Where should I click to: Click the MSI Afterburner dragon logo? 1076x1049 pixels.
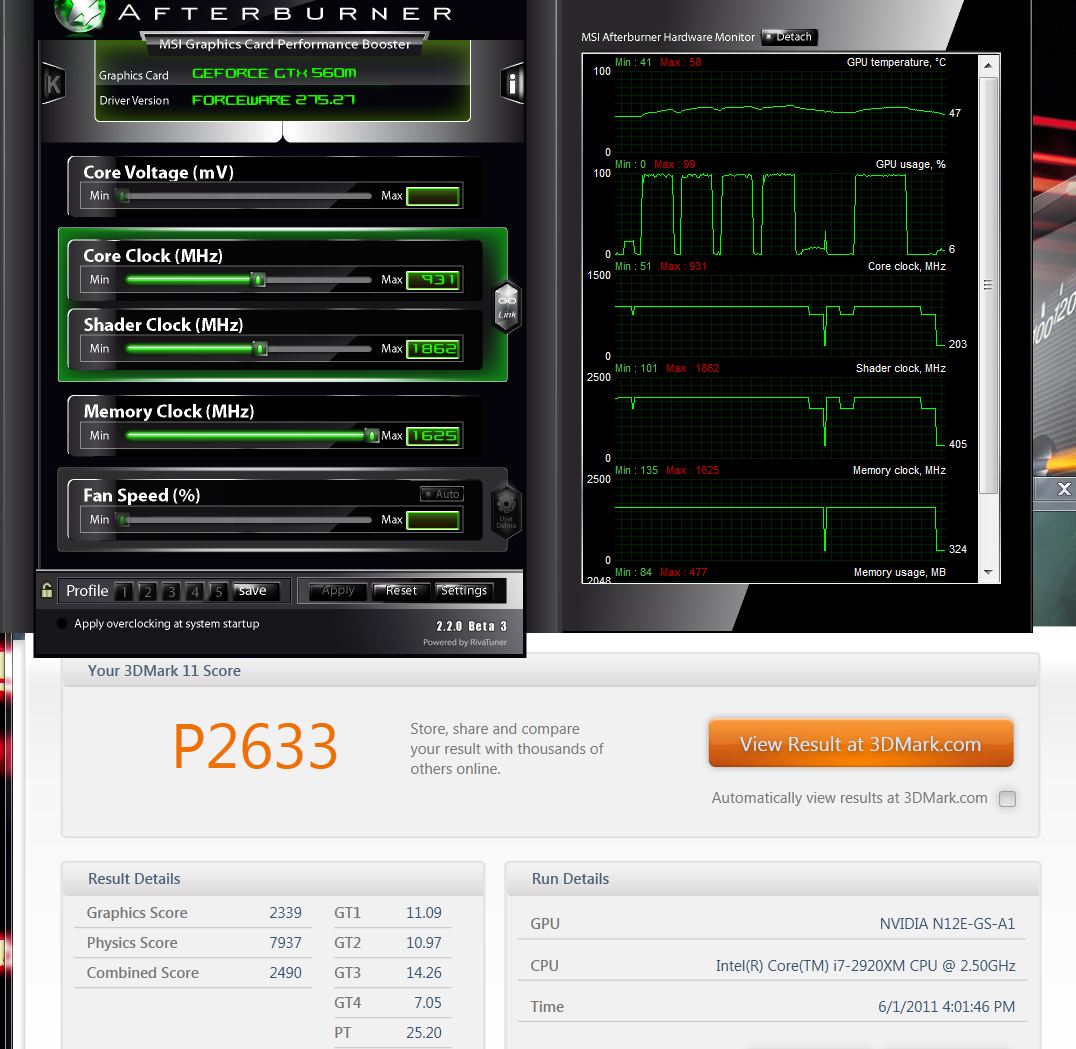[x=80, y=15]
